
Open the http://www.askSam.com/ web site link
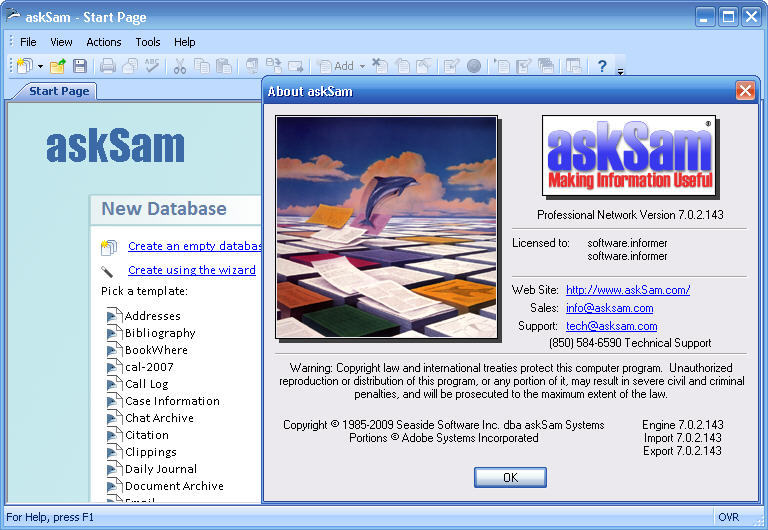[x=628, y=290]
